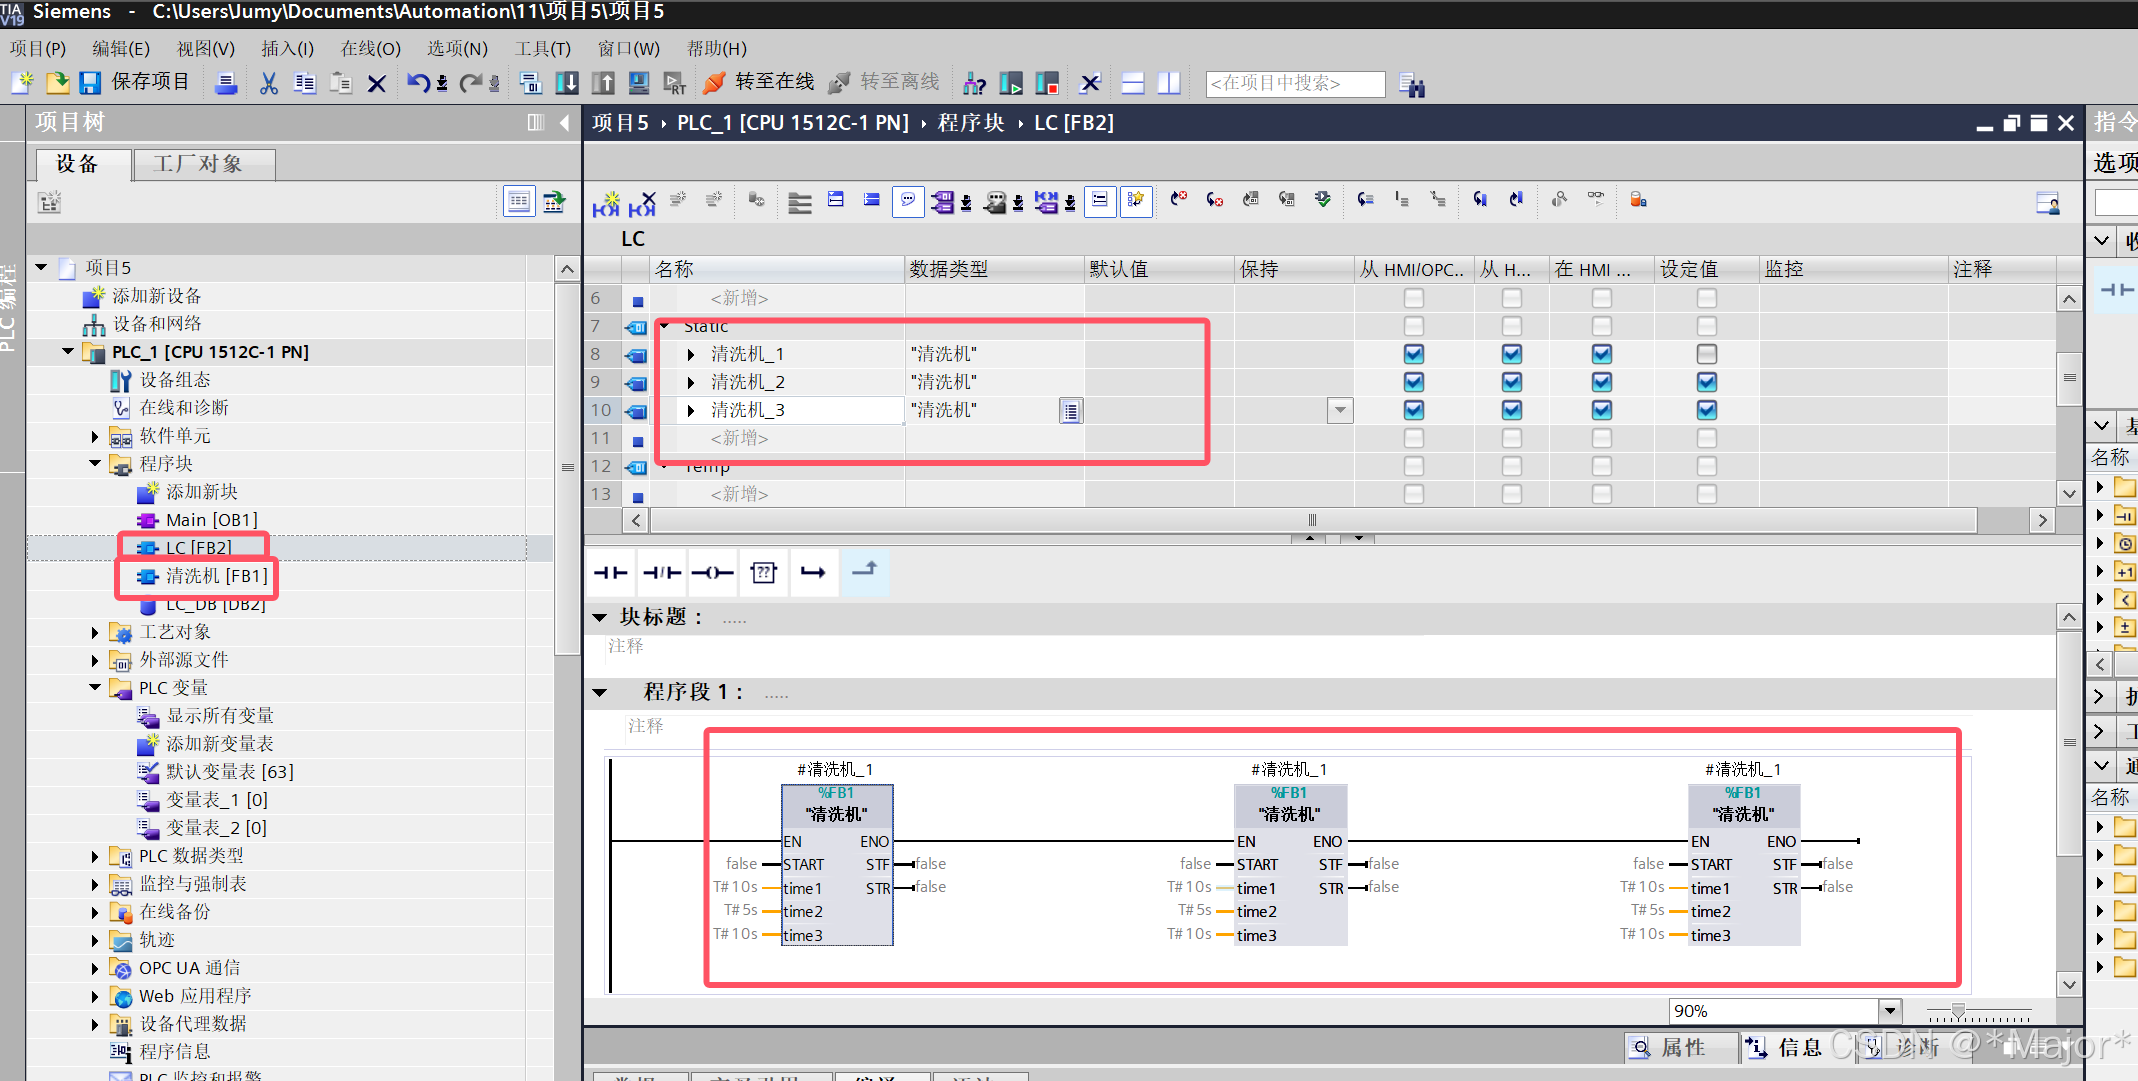Click the horizontal split editor icon
The width and height of the screenshot is (2138, 1081).
point(1133,83)
